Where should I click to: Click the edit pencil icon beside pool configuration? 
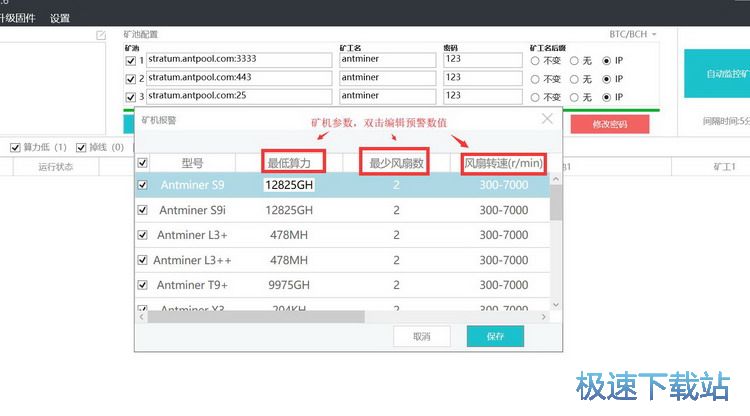[101, 35]
